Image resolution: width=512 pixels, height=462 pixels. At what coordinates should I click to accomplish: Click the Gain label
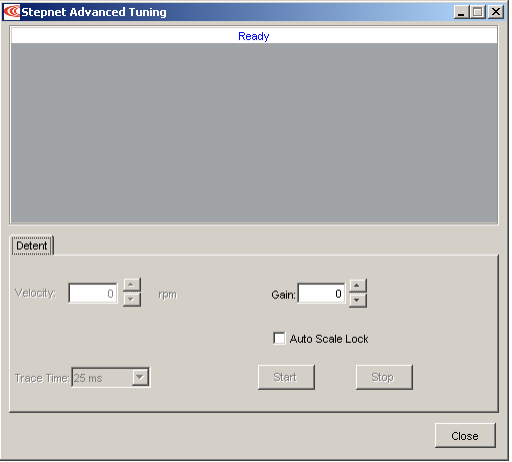pyautogui.click(x=283, y=295)
